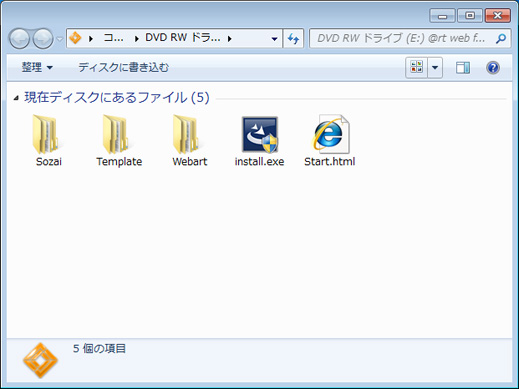Click 現在ディスクにあるファイル (5) header
This screenshot has width=519, height=389.
click(117, 97)
